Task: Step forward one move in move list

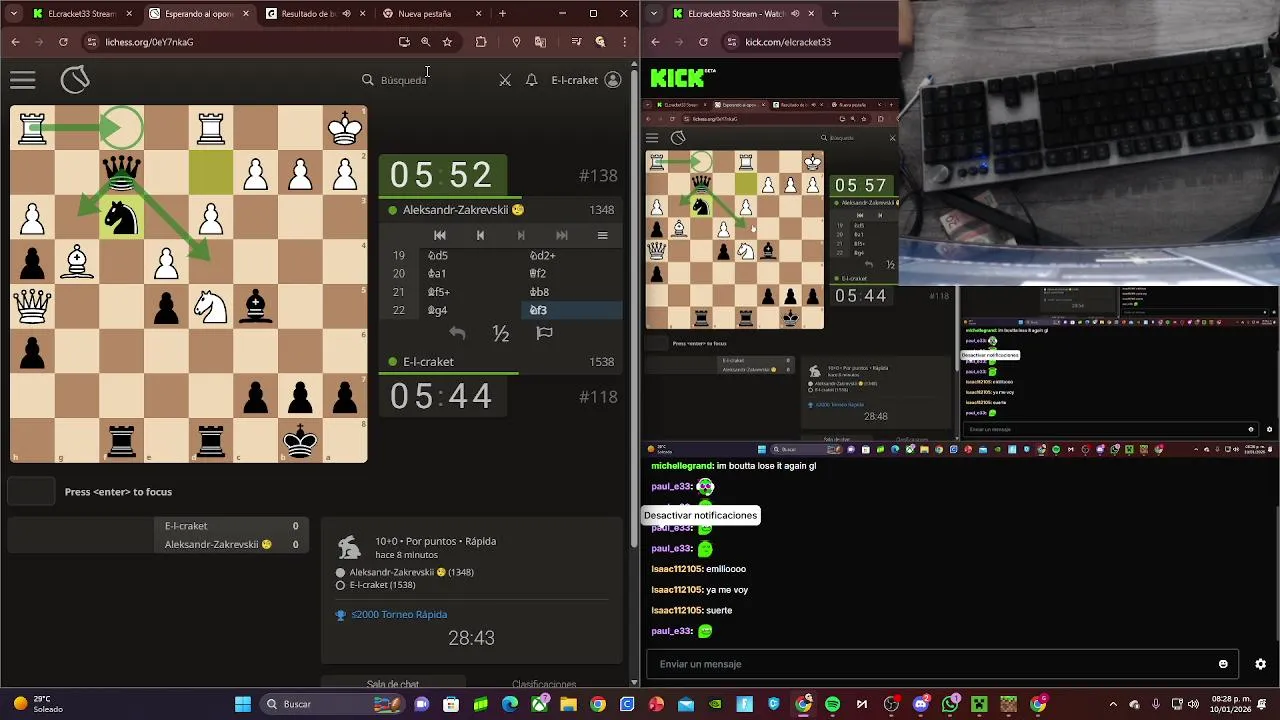Action: pyautogui.click(x=520, y=235)
